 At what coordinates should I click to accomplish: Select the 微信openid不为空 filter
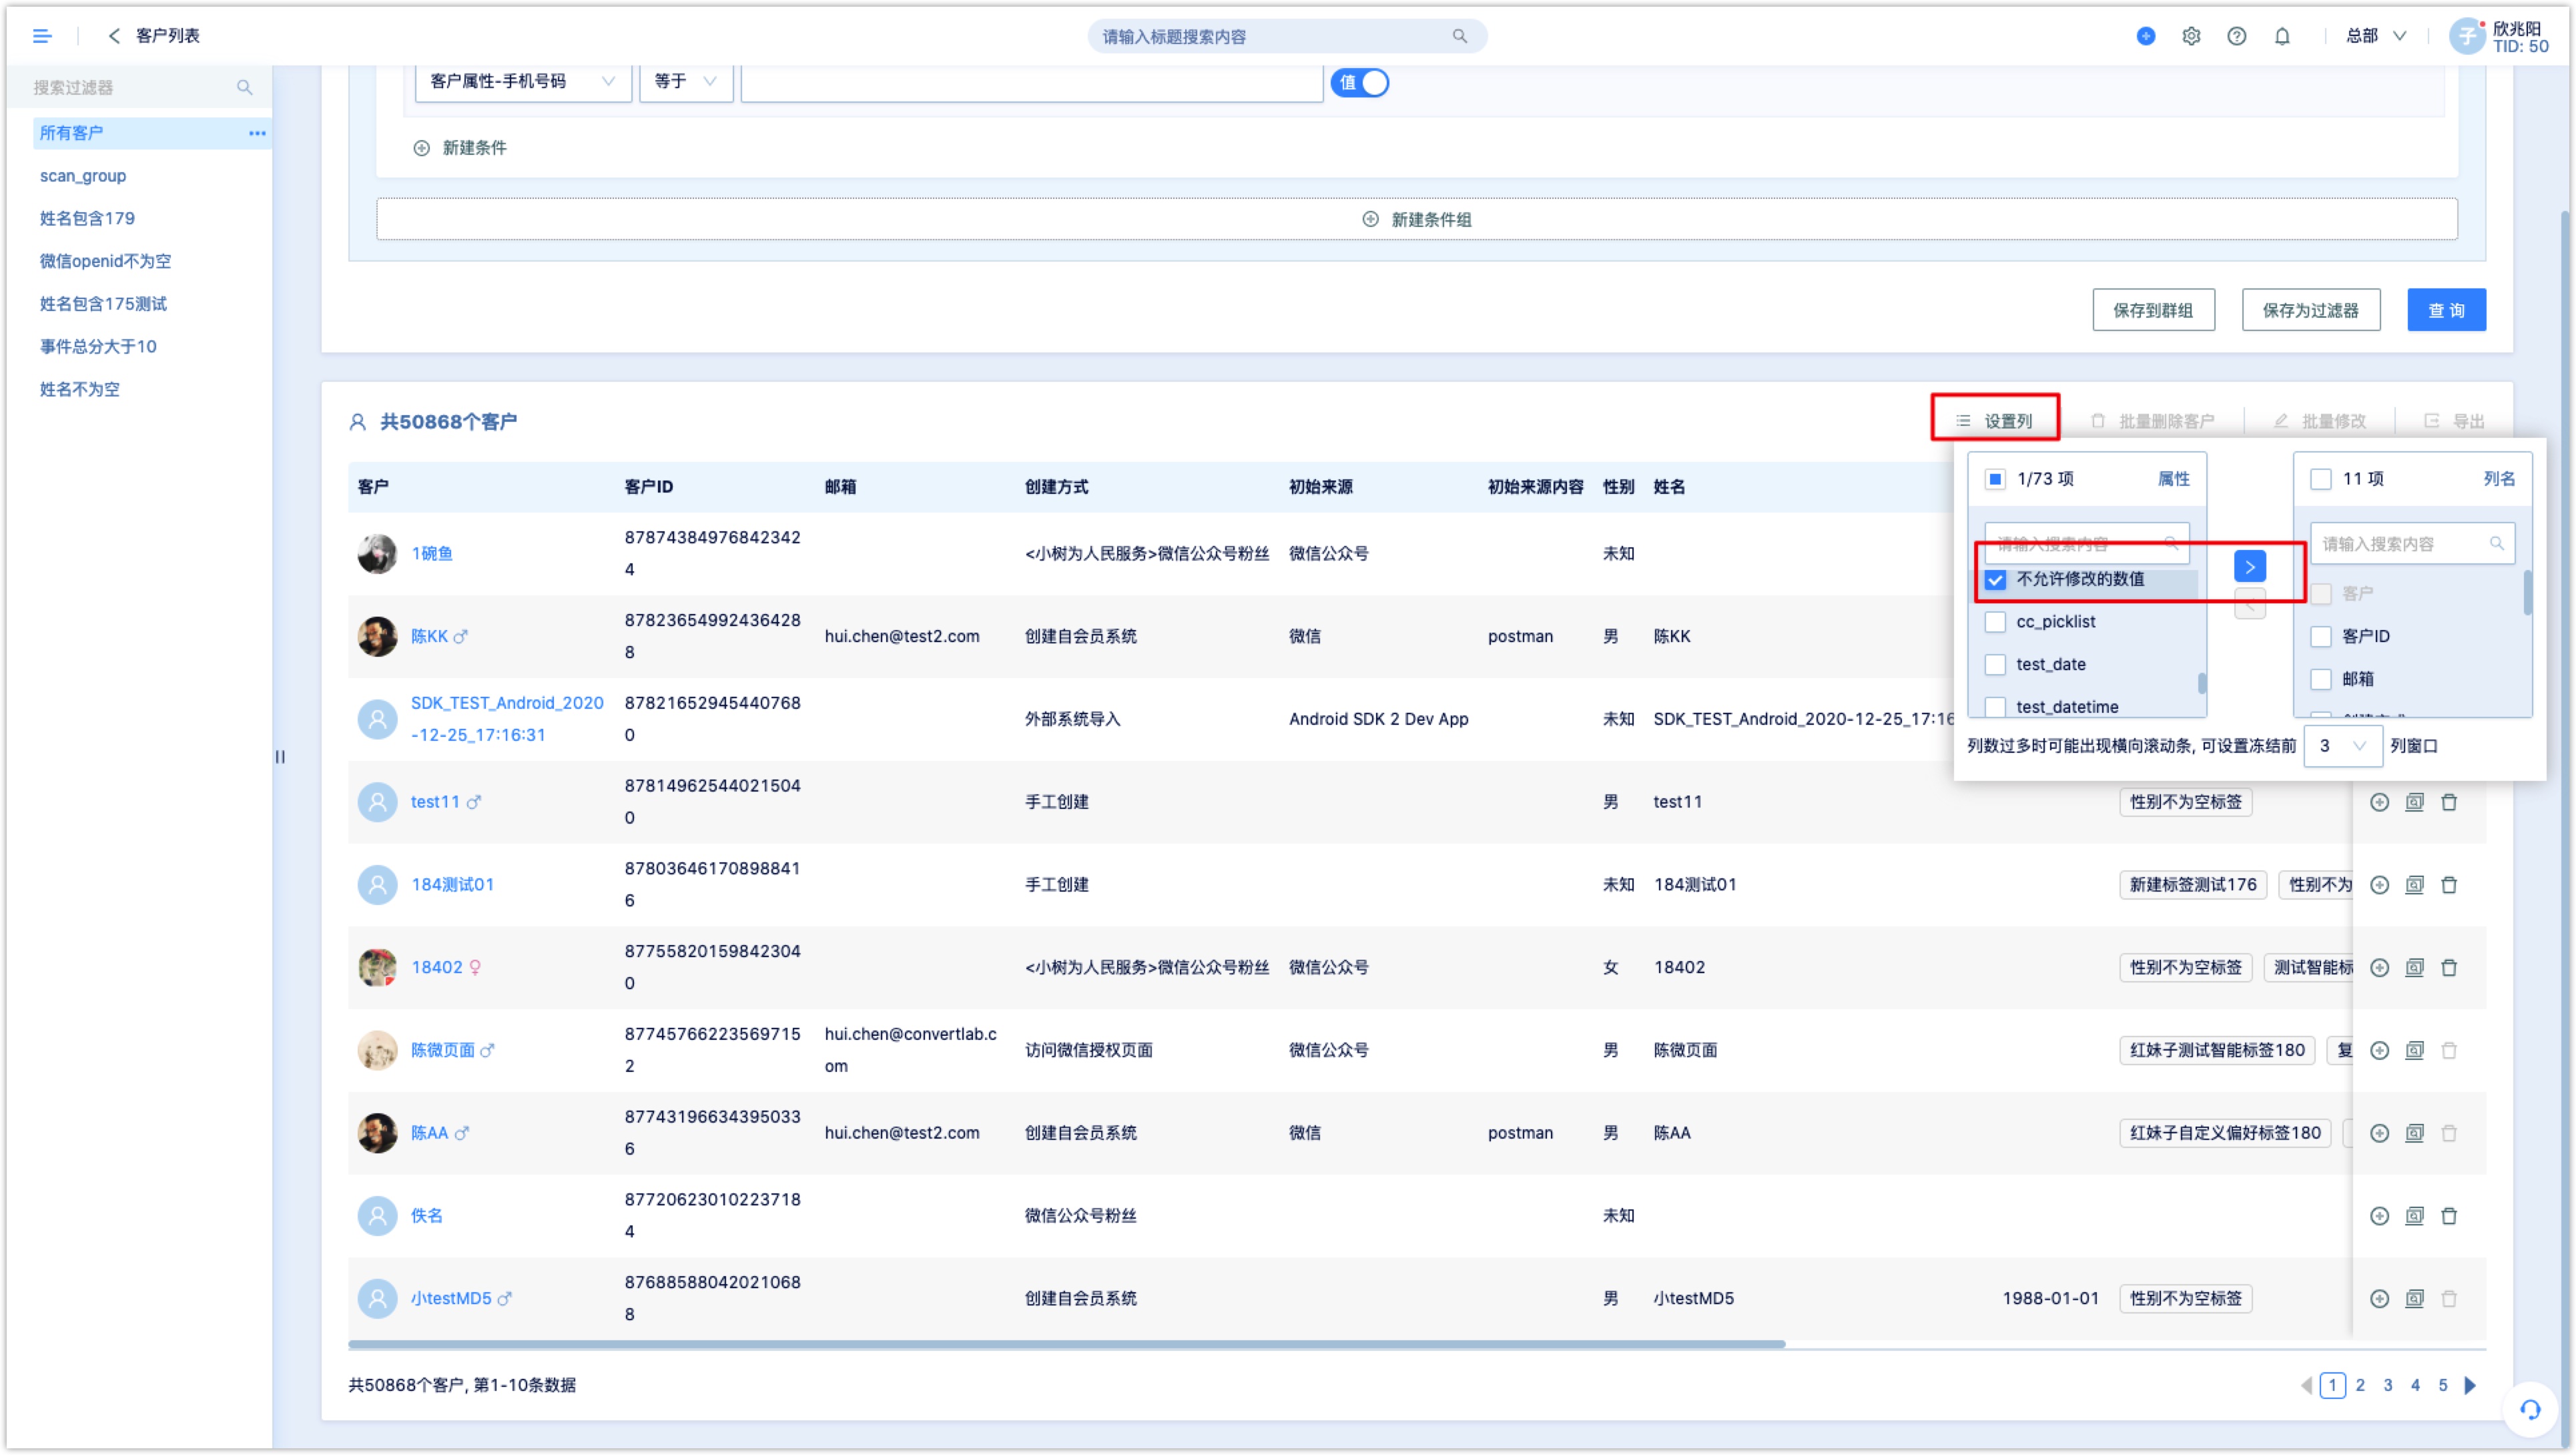click(x=105, y=261)
